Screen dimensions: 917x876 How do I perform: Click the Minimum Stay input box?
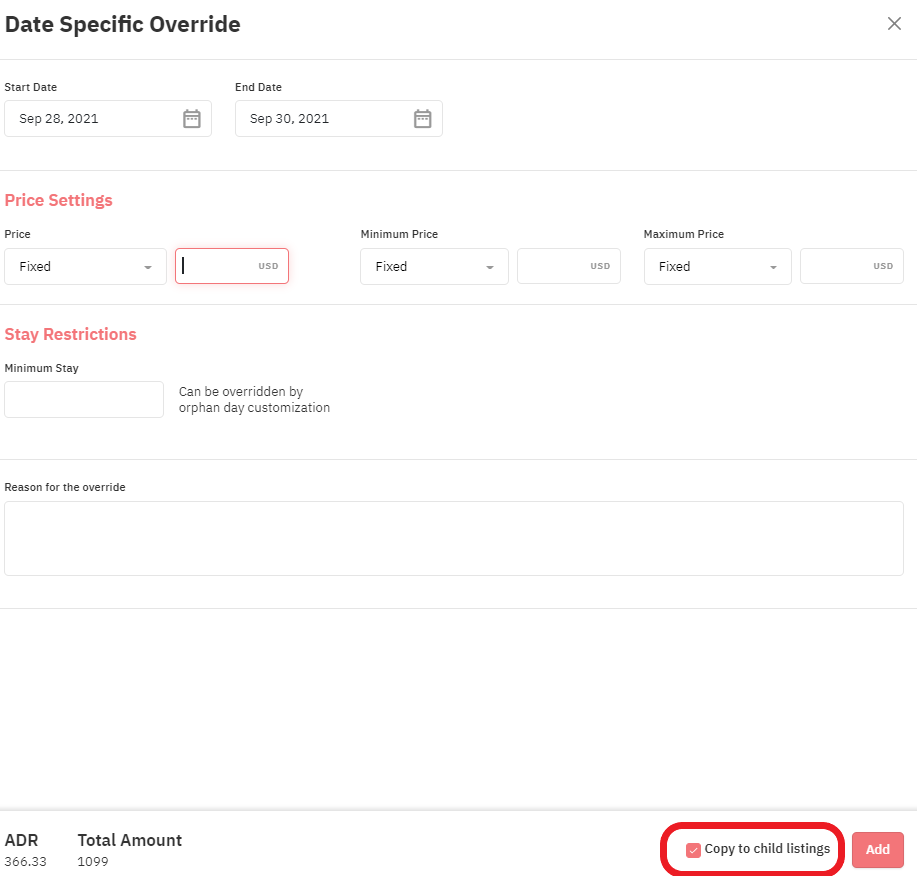tap(84, 399)
